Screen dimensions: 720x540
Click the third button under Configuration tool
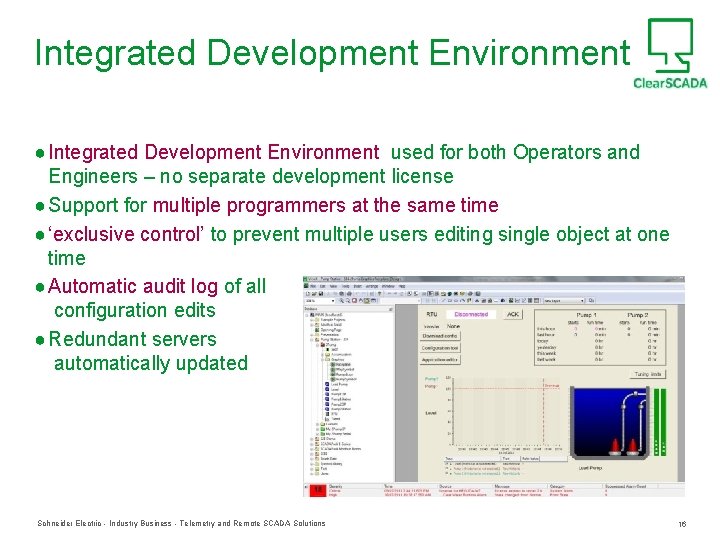pos(440,360)
